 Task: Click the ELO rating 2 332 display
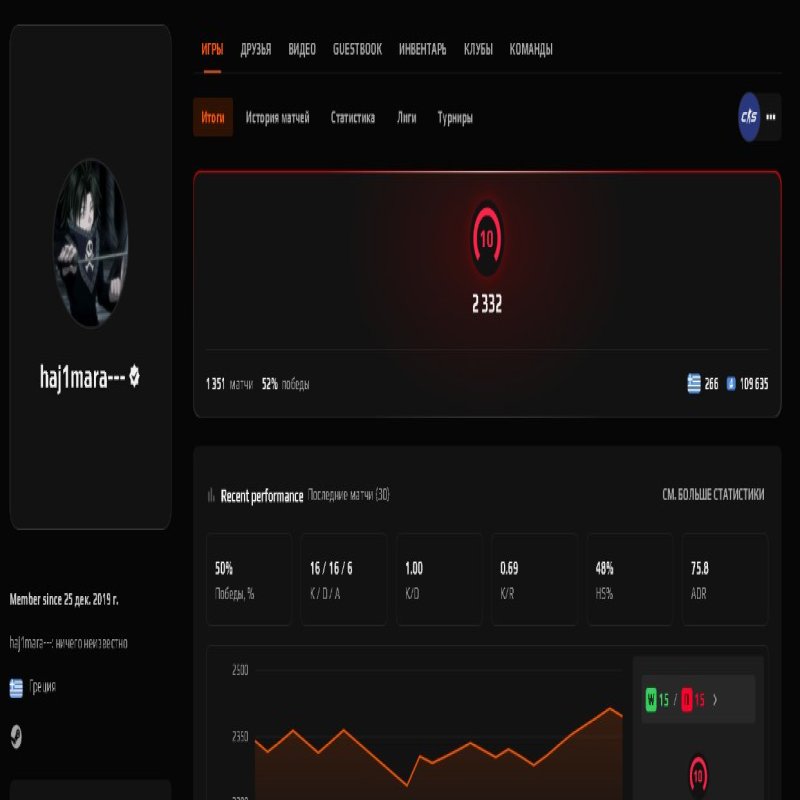point(487,302)
